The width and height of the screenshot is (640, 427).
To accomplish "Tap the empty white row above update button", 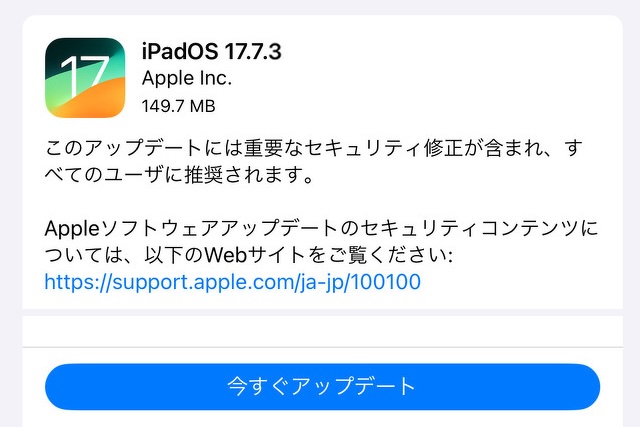I will [x=322, y=331].
